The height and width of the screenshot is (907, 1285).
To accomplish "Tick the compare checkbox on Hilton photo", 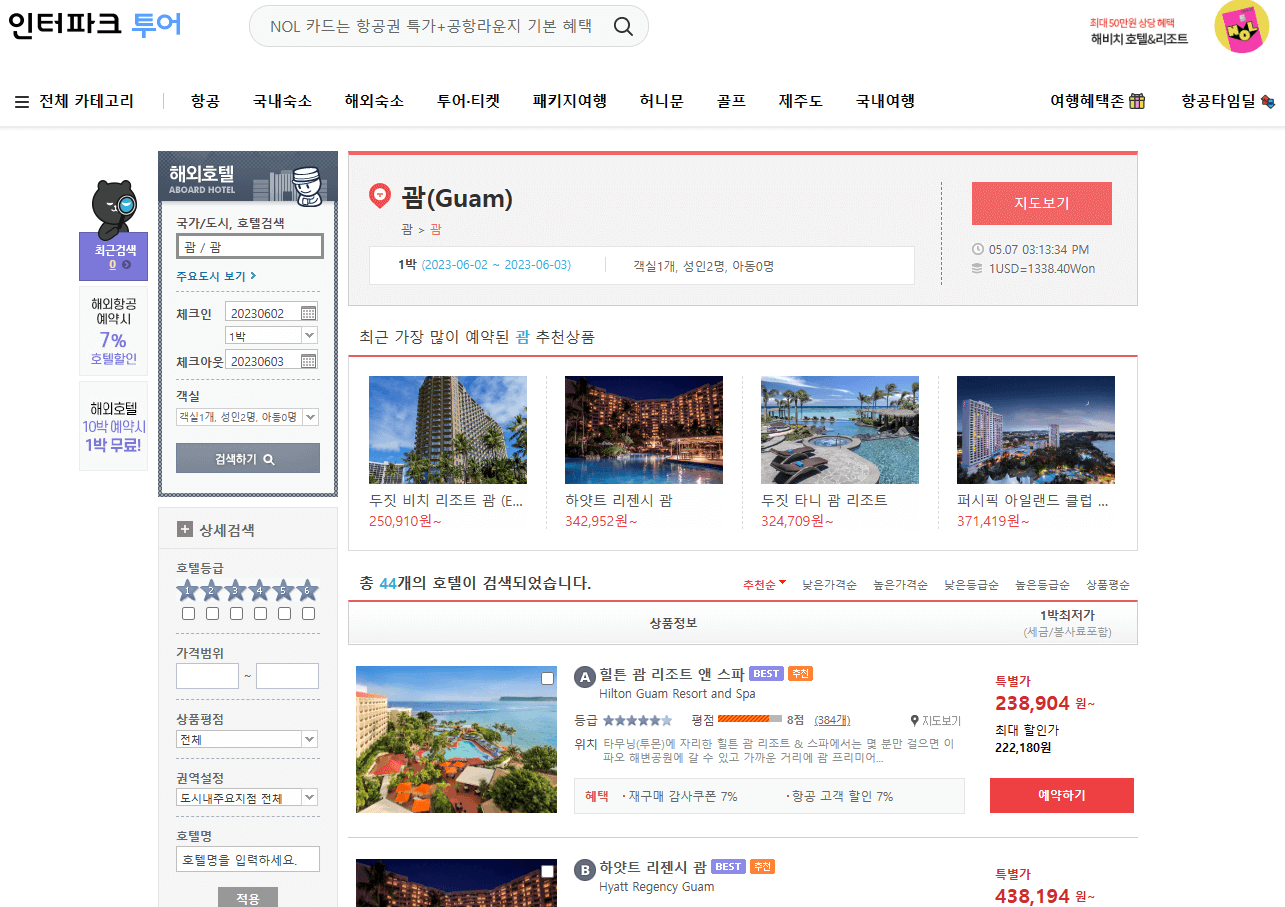I will pos(547,679).
